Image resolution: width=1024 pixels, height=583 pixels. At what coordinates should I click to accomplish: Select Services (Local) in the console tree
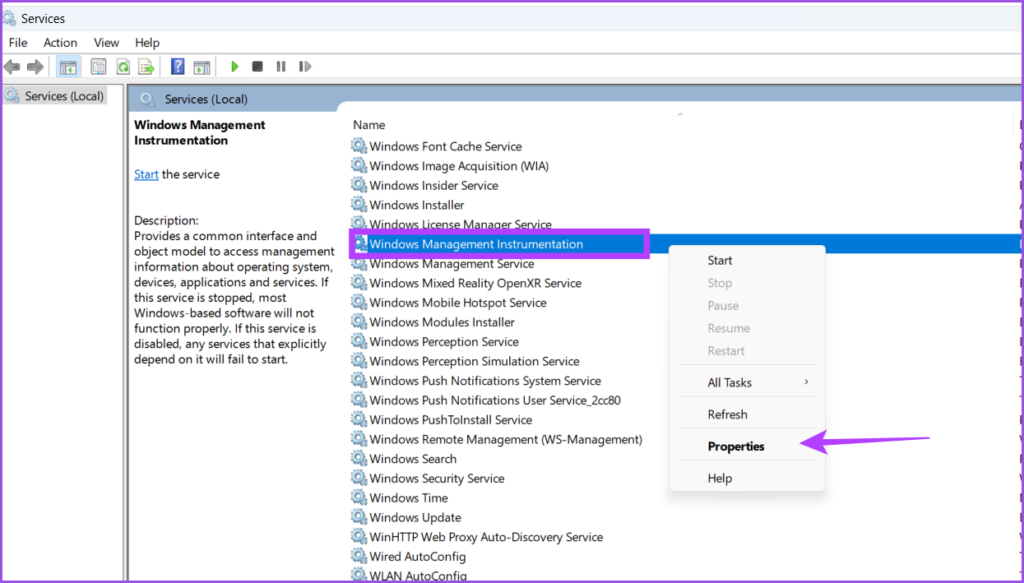64,96
